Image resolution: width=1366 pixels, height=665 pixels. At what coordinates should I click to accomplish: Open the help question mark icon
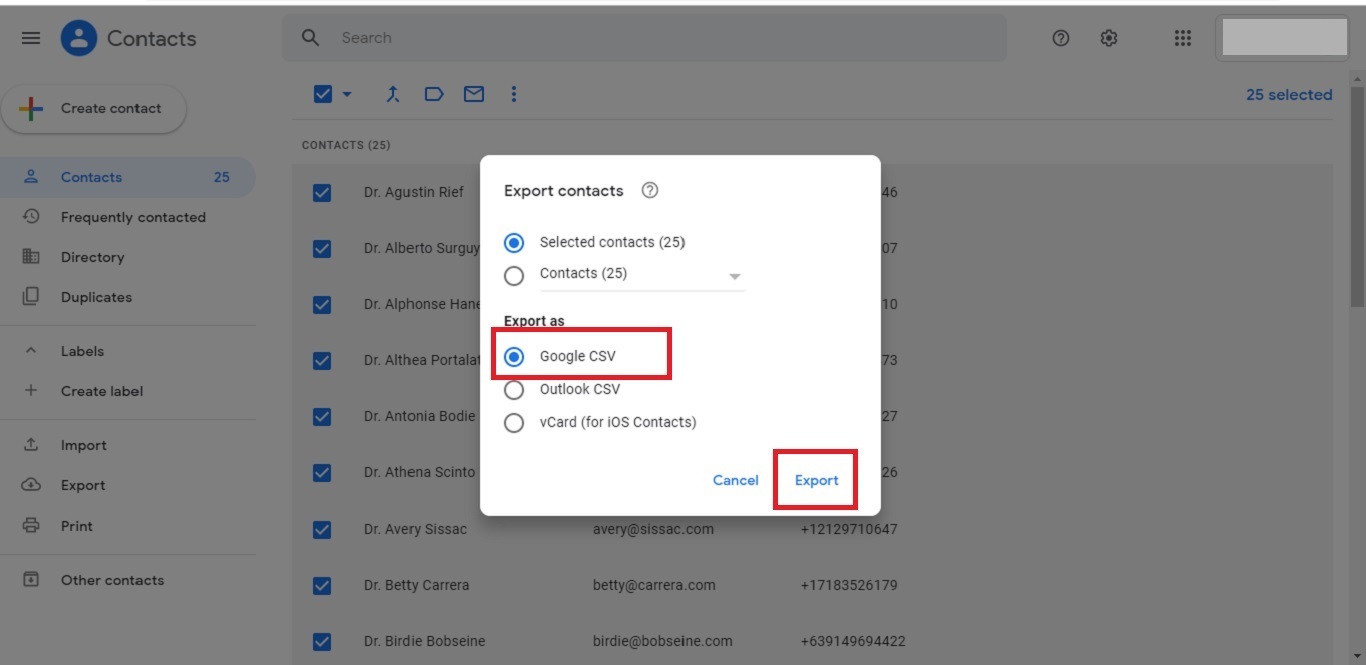pos(1061,38)
